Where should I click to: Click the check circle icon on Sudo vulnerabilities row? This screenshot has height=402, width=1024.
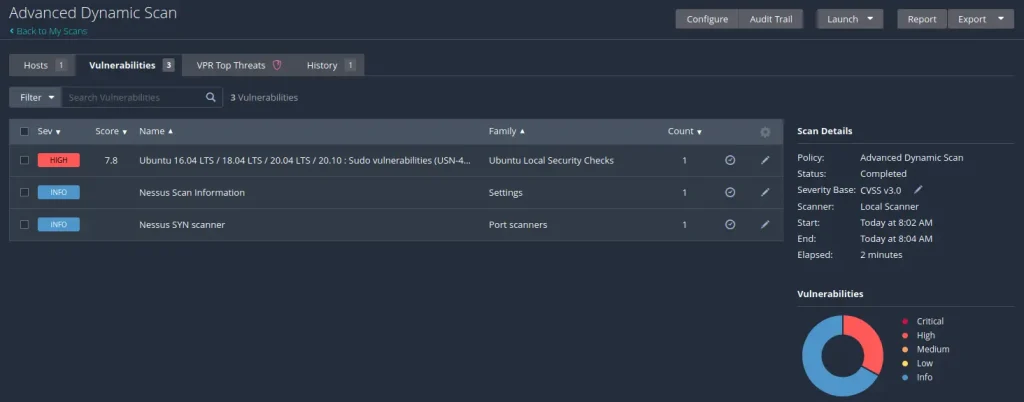730,160
